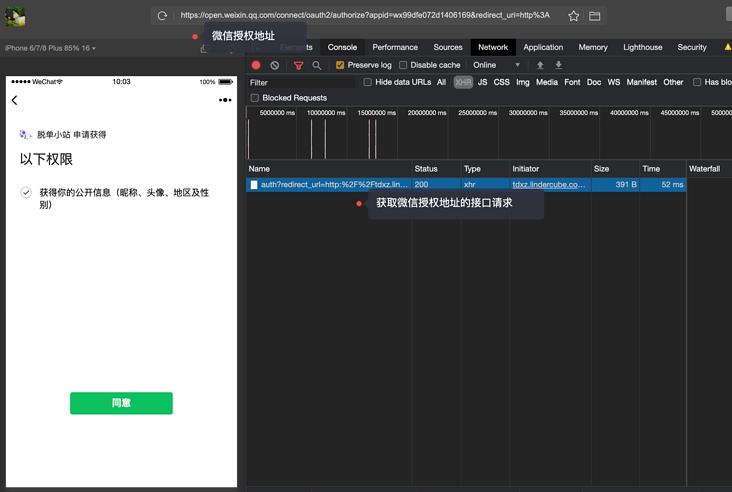This screenshot has height=492, width=732.
Task: Filter requests by WS
Action: pos(613,82)
